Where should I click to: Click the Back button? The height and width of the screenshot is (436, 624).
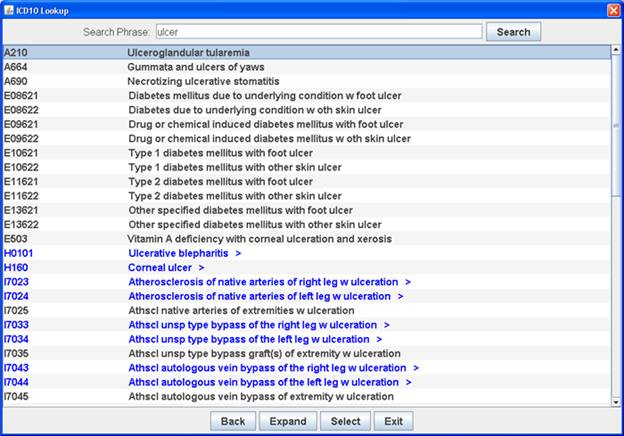[233, 421]
